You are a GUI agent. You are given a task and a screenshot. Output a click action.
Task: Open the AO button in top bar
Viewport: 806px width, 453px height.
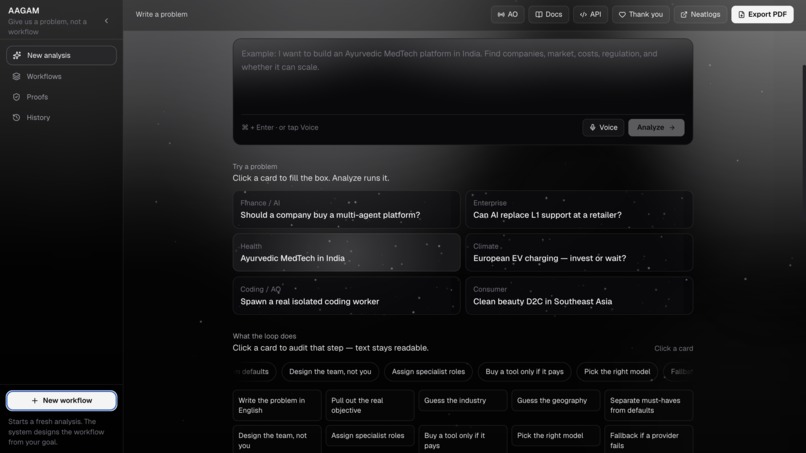[x=507, y=14]
